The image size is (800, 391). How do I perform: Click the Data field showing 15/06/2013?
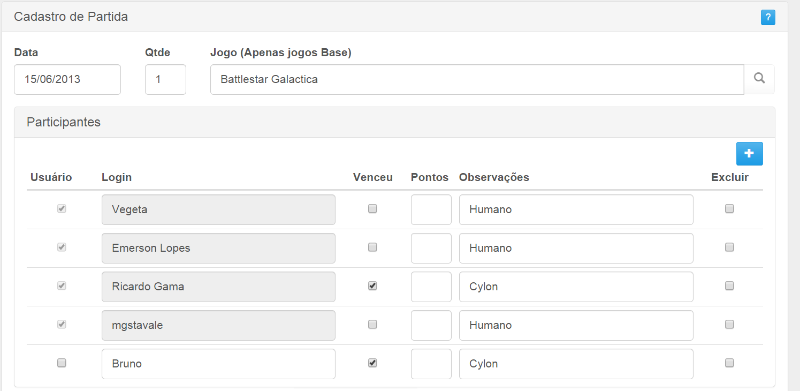(67, 79)
